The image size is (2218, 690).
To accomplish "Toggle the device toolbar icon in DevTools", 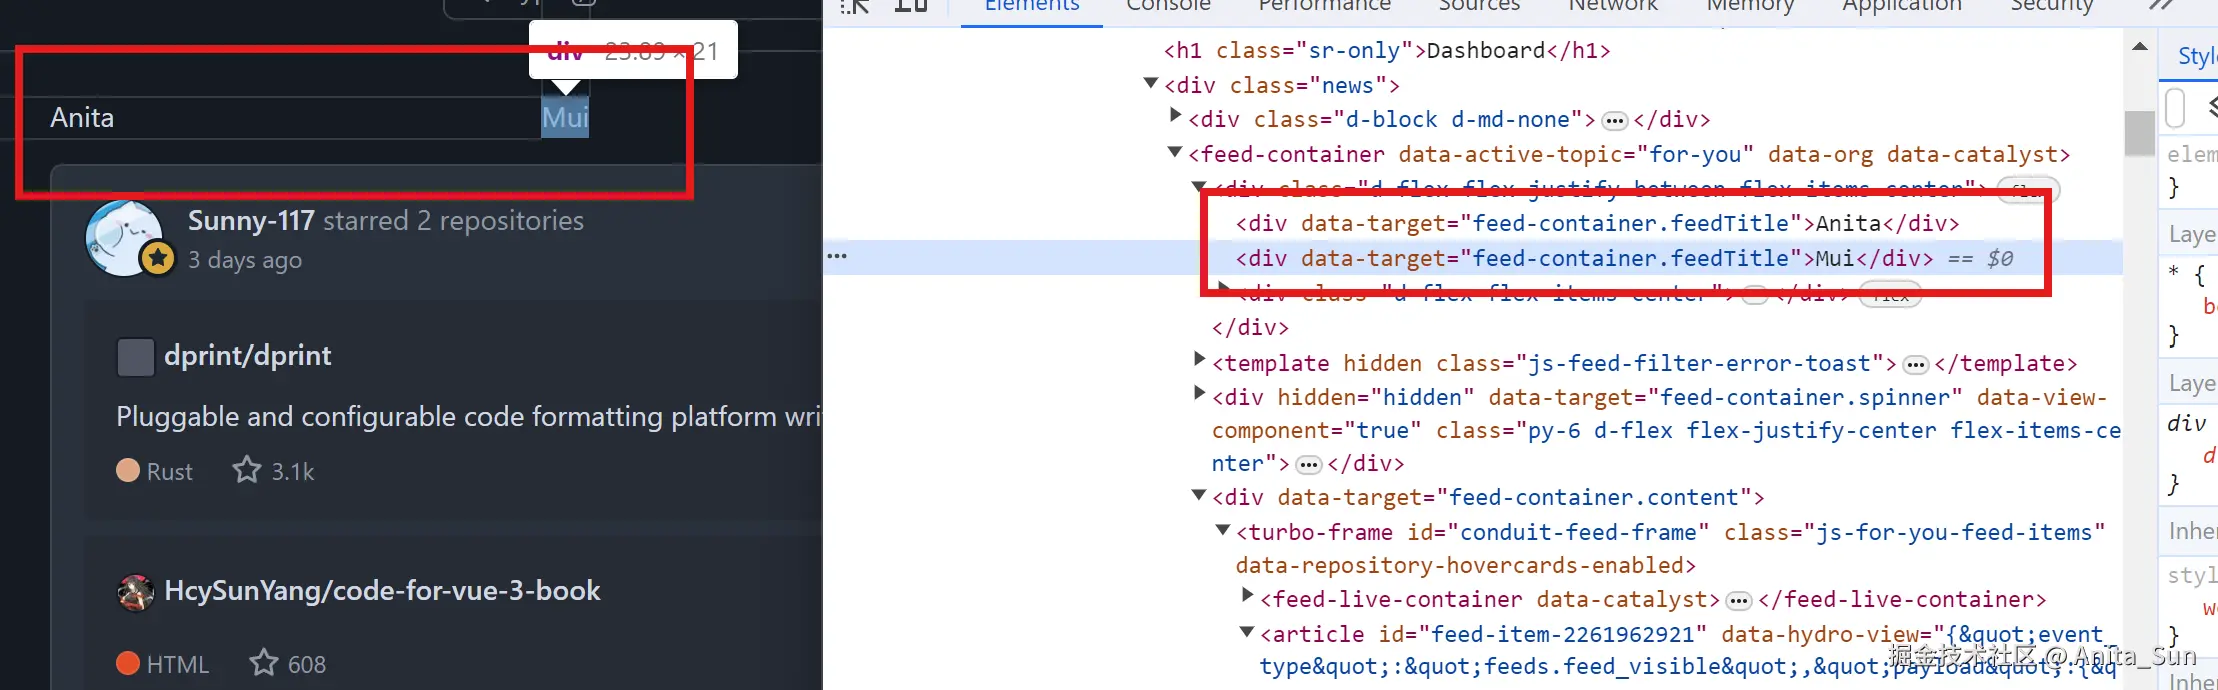I will pyautogui.click(x=911, y=5).
